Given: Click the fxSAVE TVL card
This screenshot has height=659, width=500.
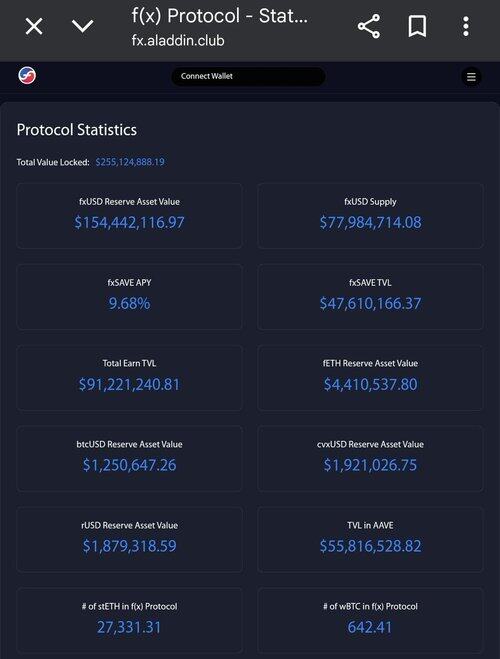Looking at the screenshot, I should (x=370, y=297).
